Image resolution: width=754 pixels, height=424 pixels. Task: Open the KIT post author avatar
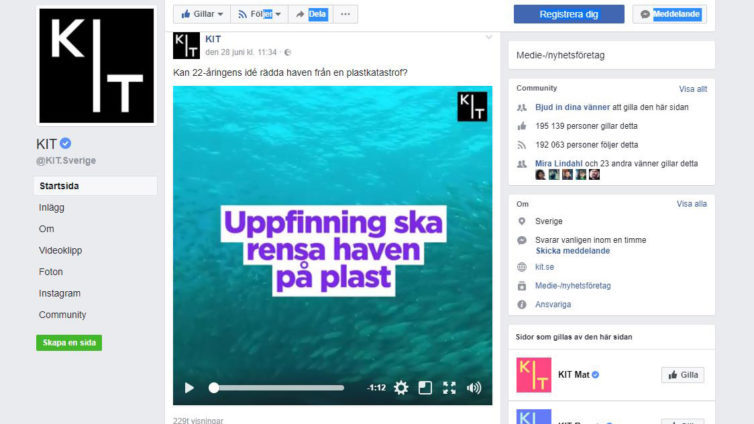(186, 46)
